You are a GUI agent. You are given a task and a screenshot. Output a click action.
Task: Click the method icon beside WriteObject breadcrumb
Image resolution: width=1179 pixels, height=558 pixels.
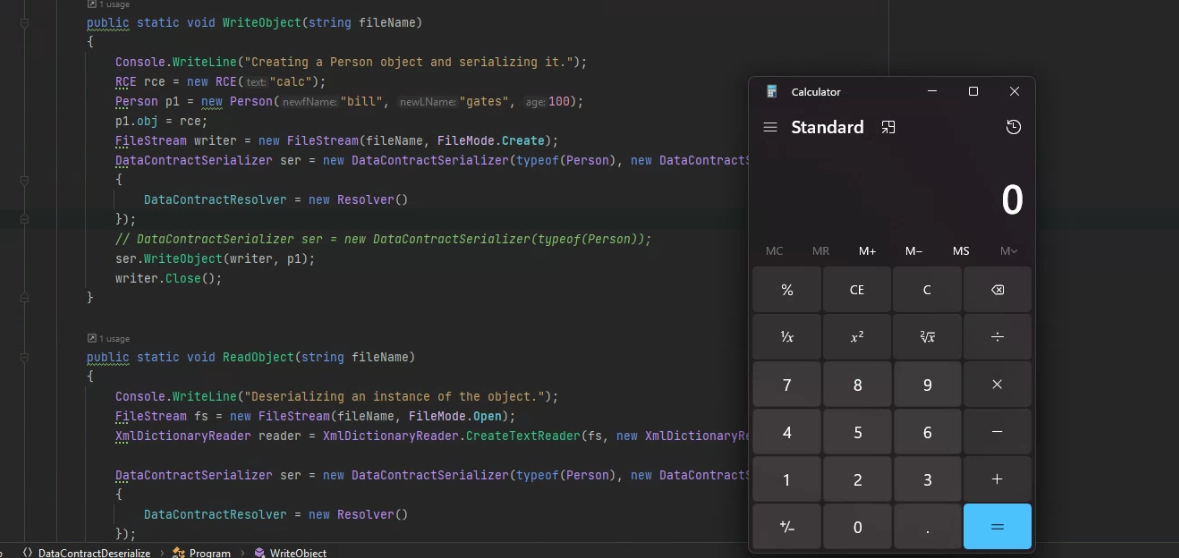coord(259,553)
